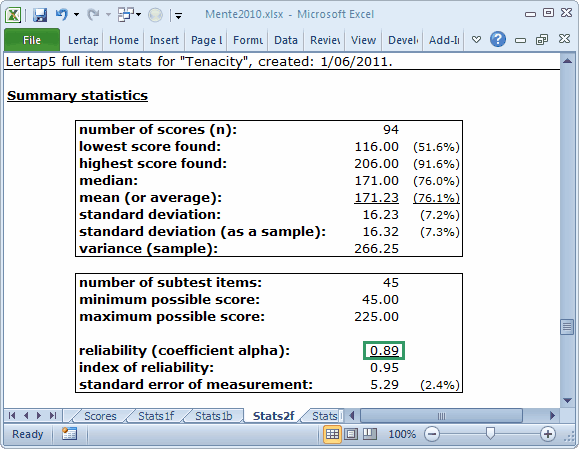The width and height of the screenshot is (579, 449).
Task: Open the Insert ribbon tab
Action: coord(164,40)
